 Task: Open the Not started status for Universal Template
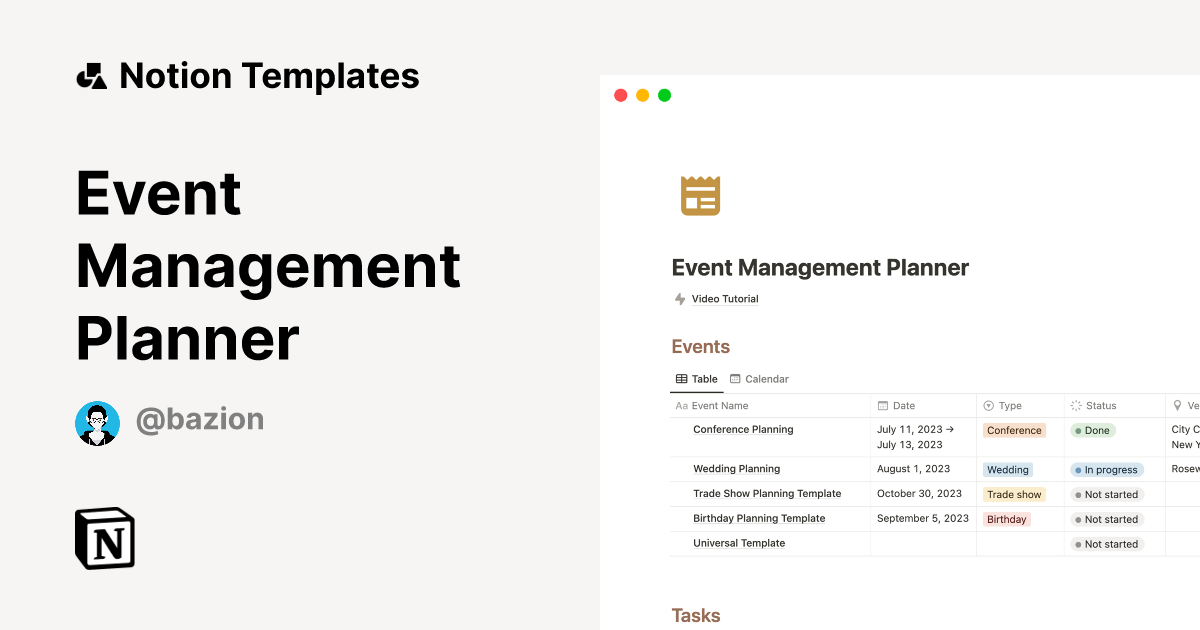(x=1107, y=543)
